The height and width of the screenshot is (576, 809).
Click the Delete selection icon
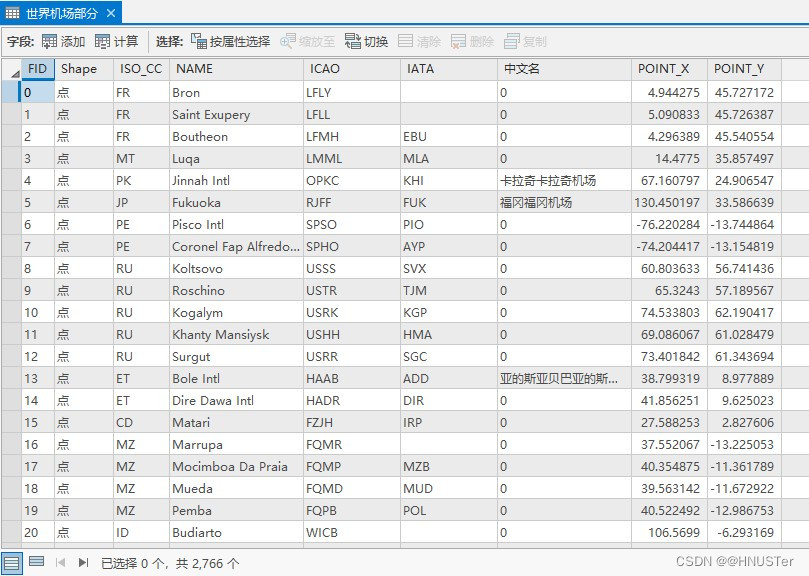click(458, 41)
